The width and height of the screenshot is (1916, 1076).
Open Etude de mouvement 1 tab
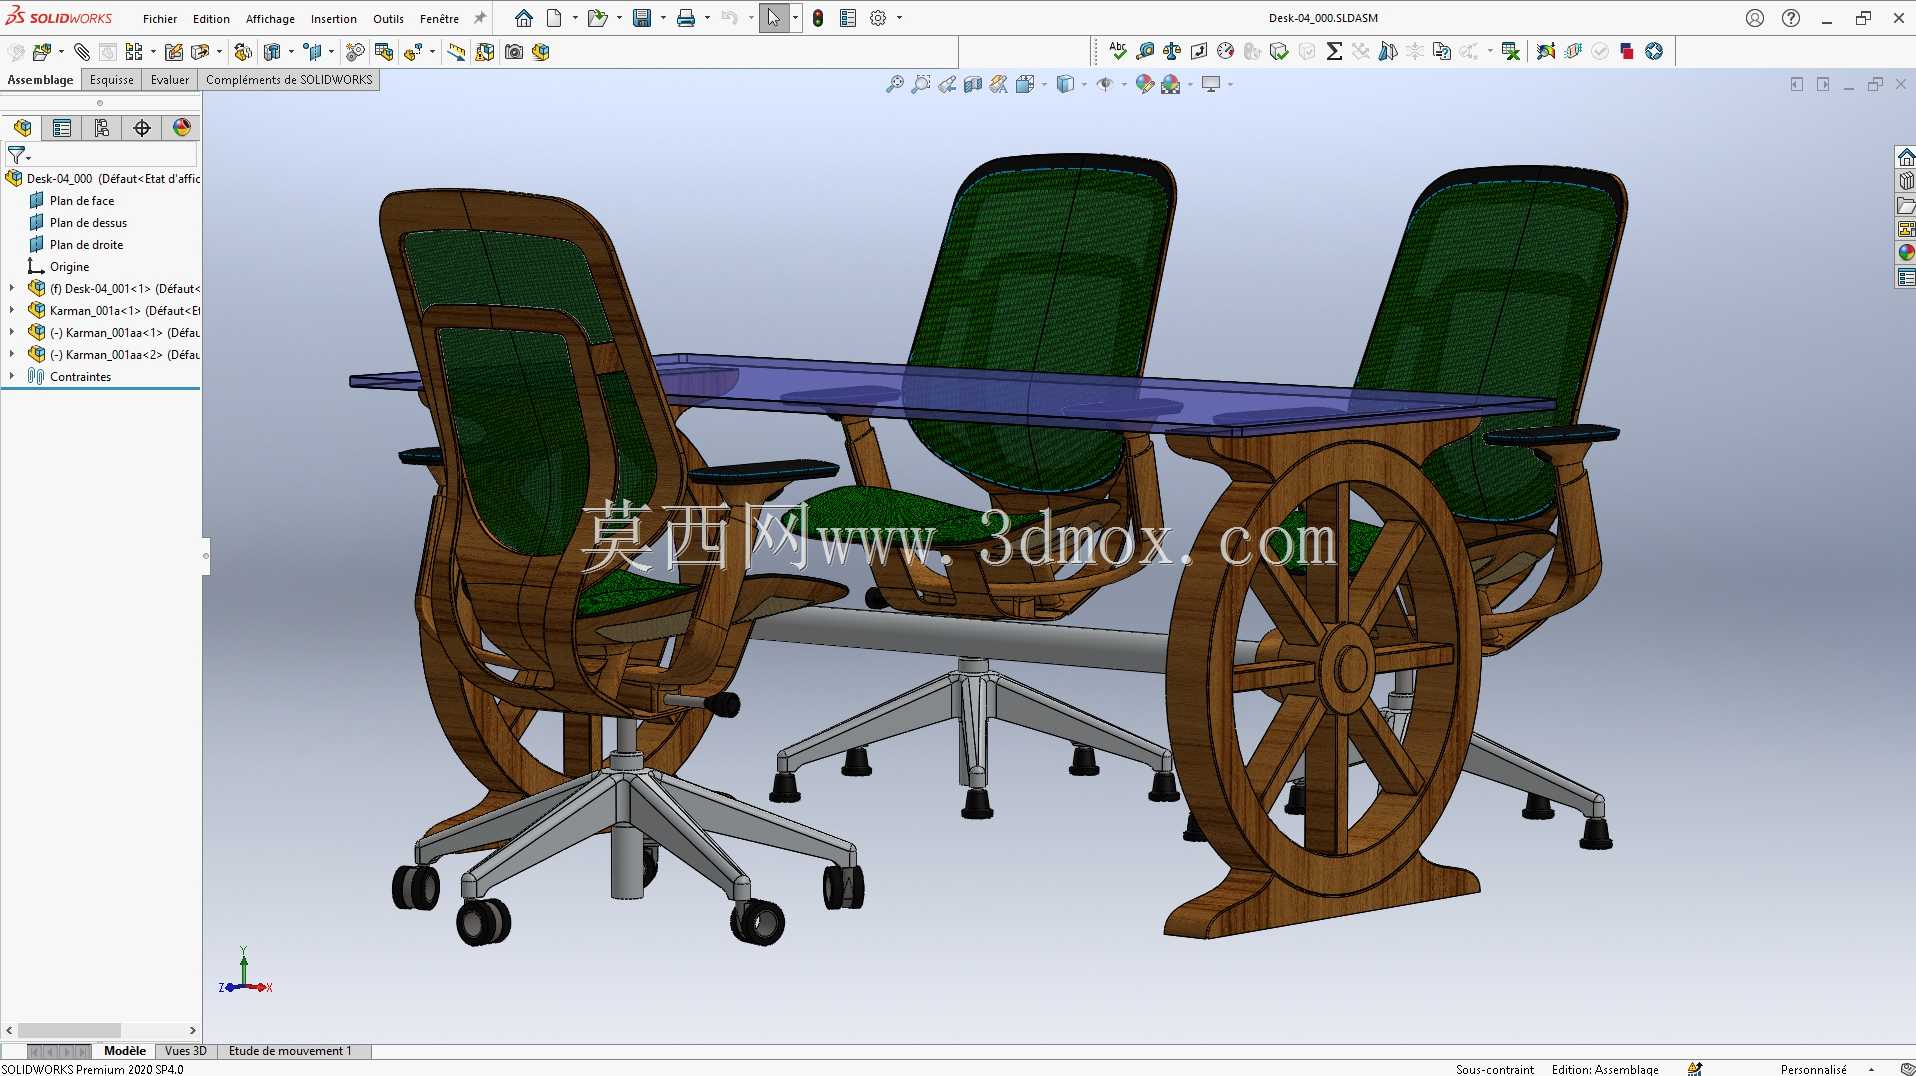click(290, 1051)
